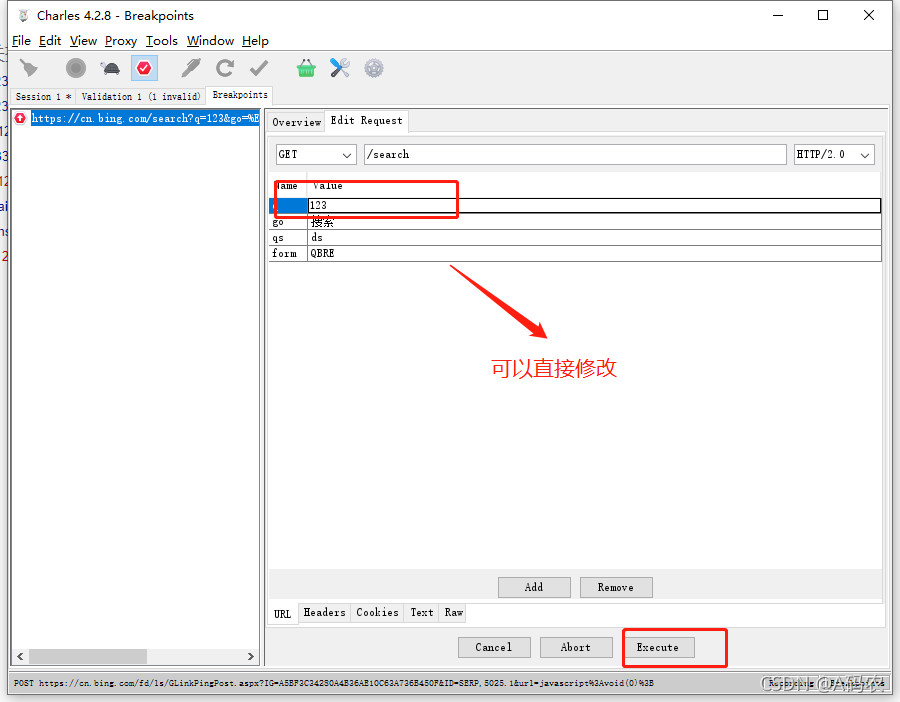Select the form parameter name cell
Screen dimensions: 900x702
(288, 253)
